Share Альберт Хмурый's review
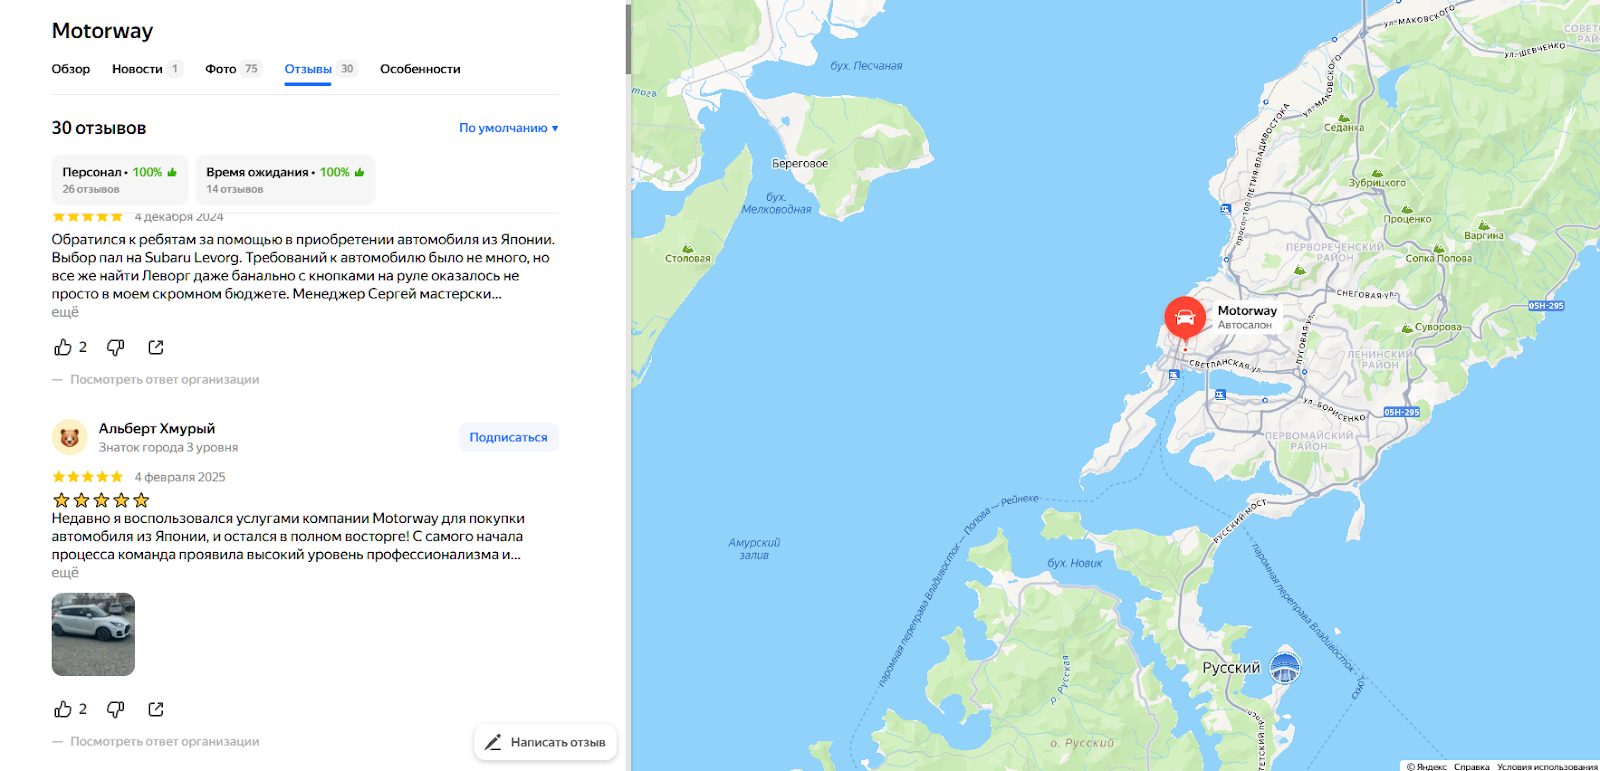This screenshot has width=1600, height=771. point(156,709)
